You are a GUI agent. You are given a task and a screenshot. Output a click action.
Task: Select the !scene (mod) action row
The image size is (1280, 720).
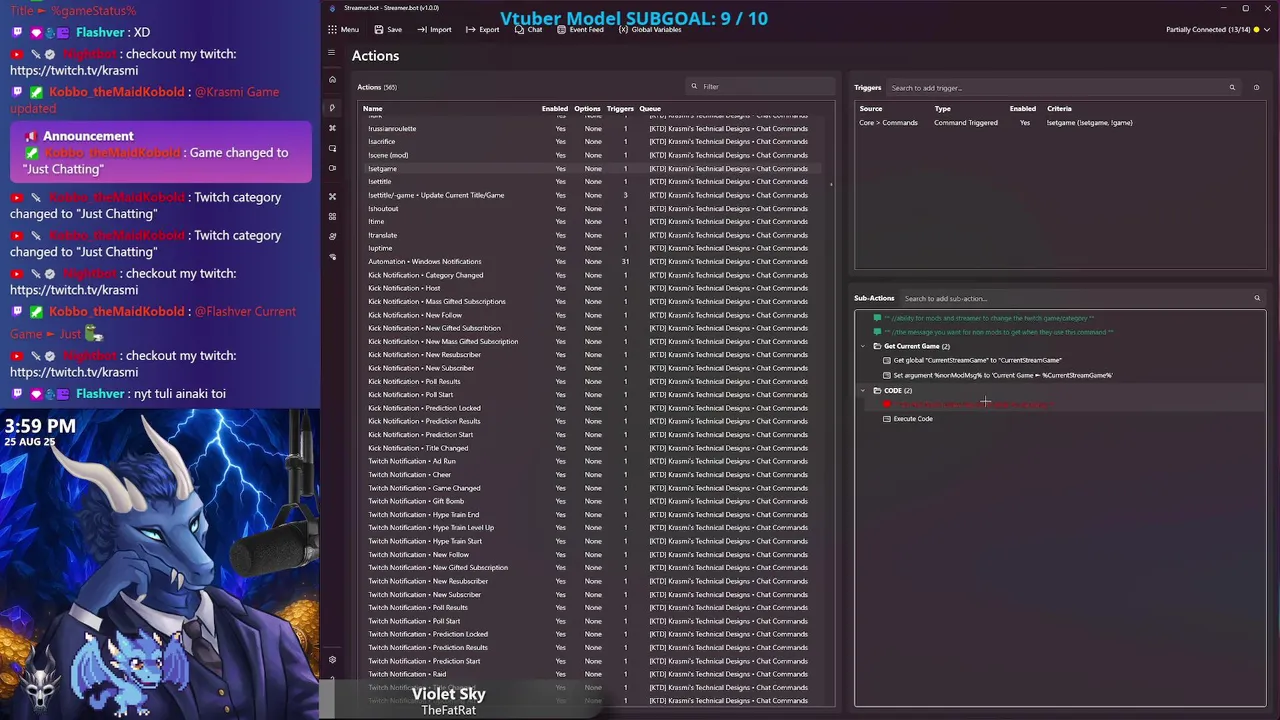(595, 155)
